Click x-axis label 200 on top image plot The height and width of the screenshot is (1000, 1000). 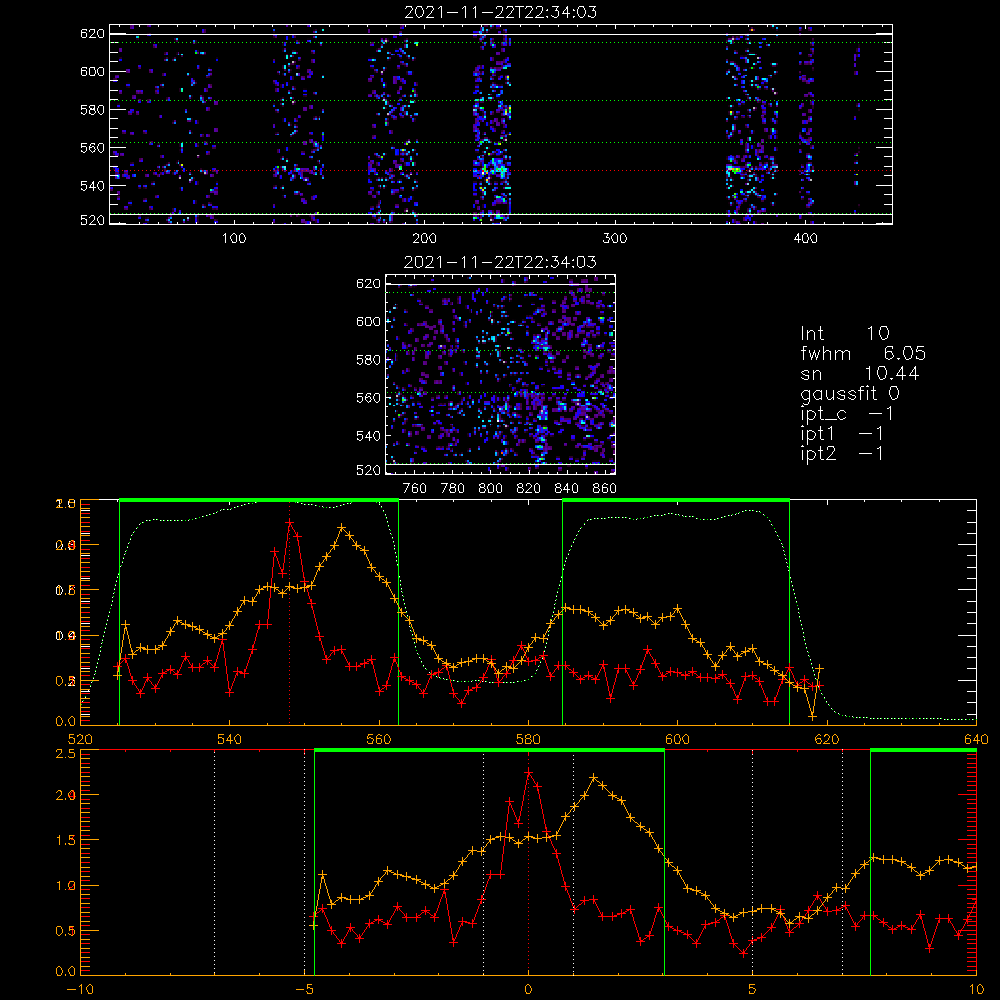[x=424, y=239]
